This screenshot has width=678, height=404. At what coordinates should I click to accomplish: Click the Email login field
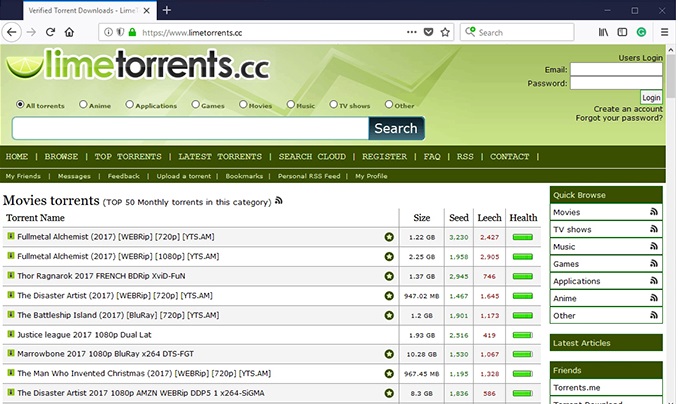[x=616, y=69]
